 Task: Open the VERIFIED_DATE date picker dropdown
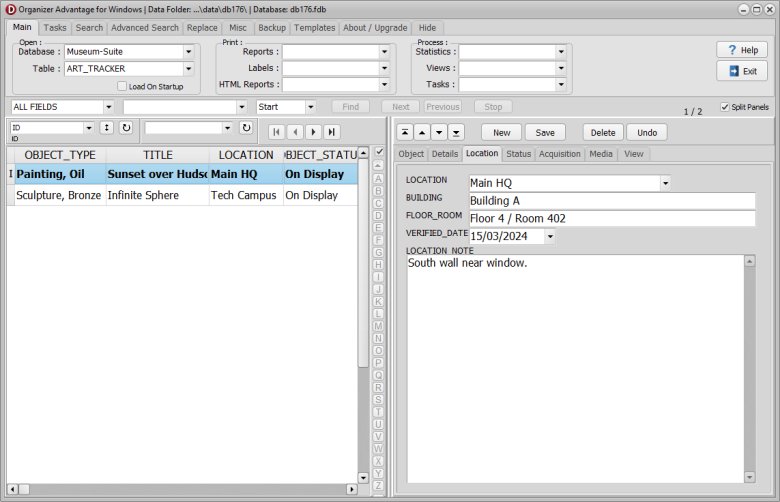click(x=549, y=237)
